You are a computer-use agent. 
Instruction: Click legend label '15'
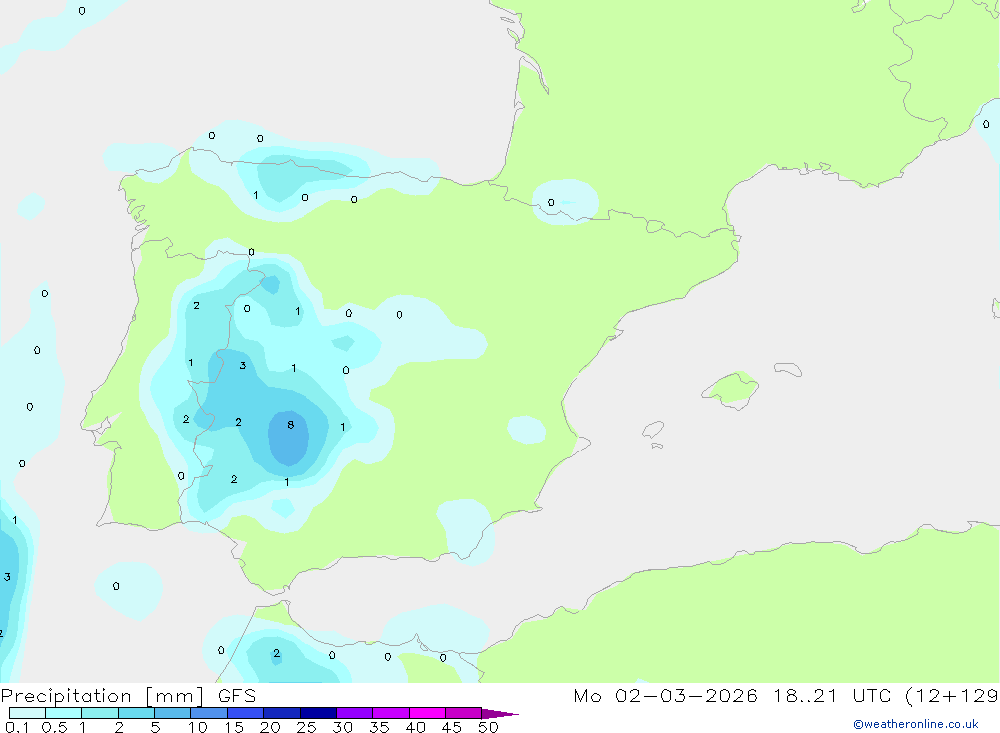[234, 727]
